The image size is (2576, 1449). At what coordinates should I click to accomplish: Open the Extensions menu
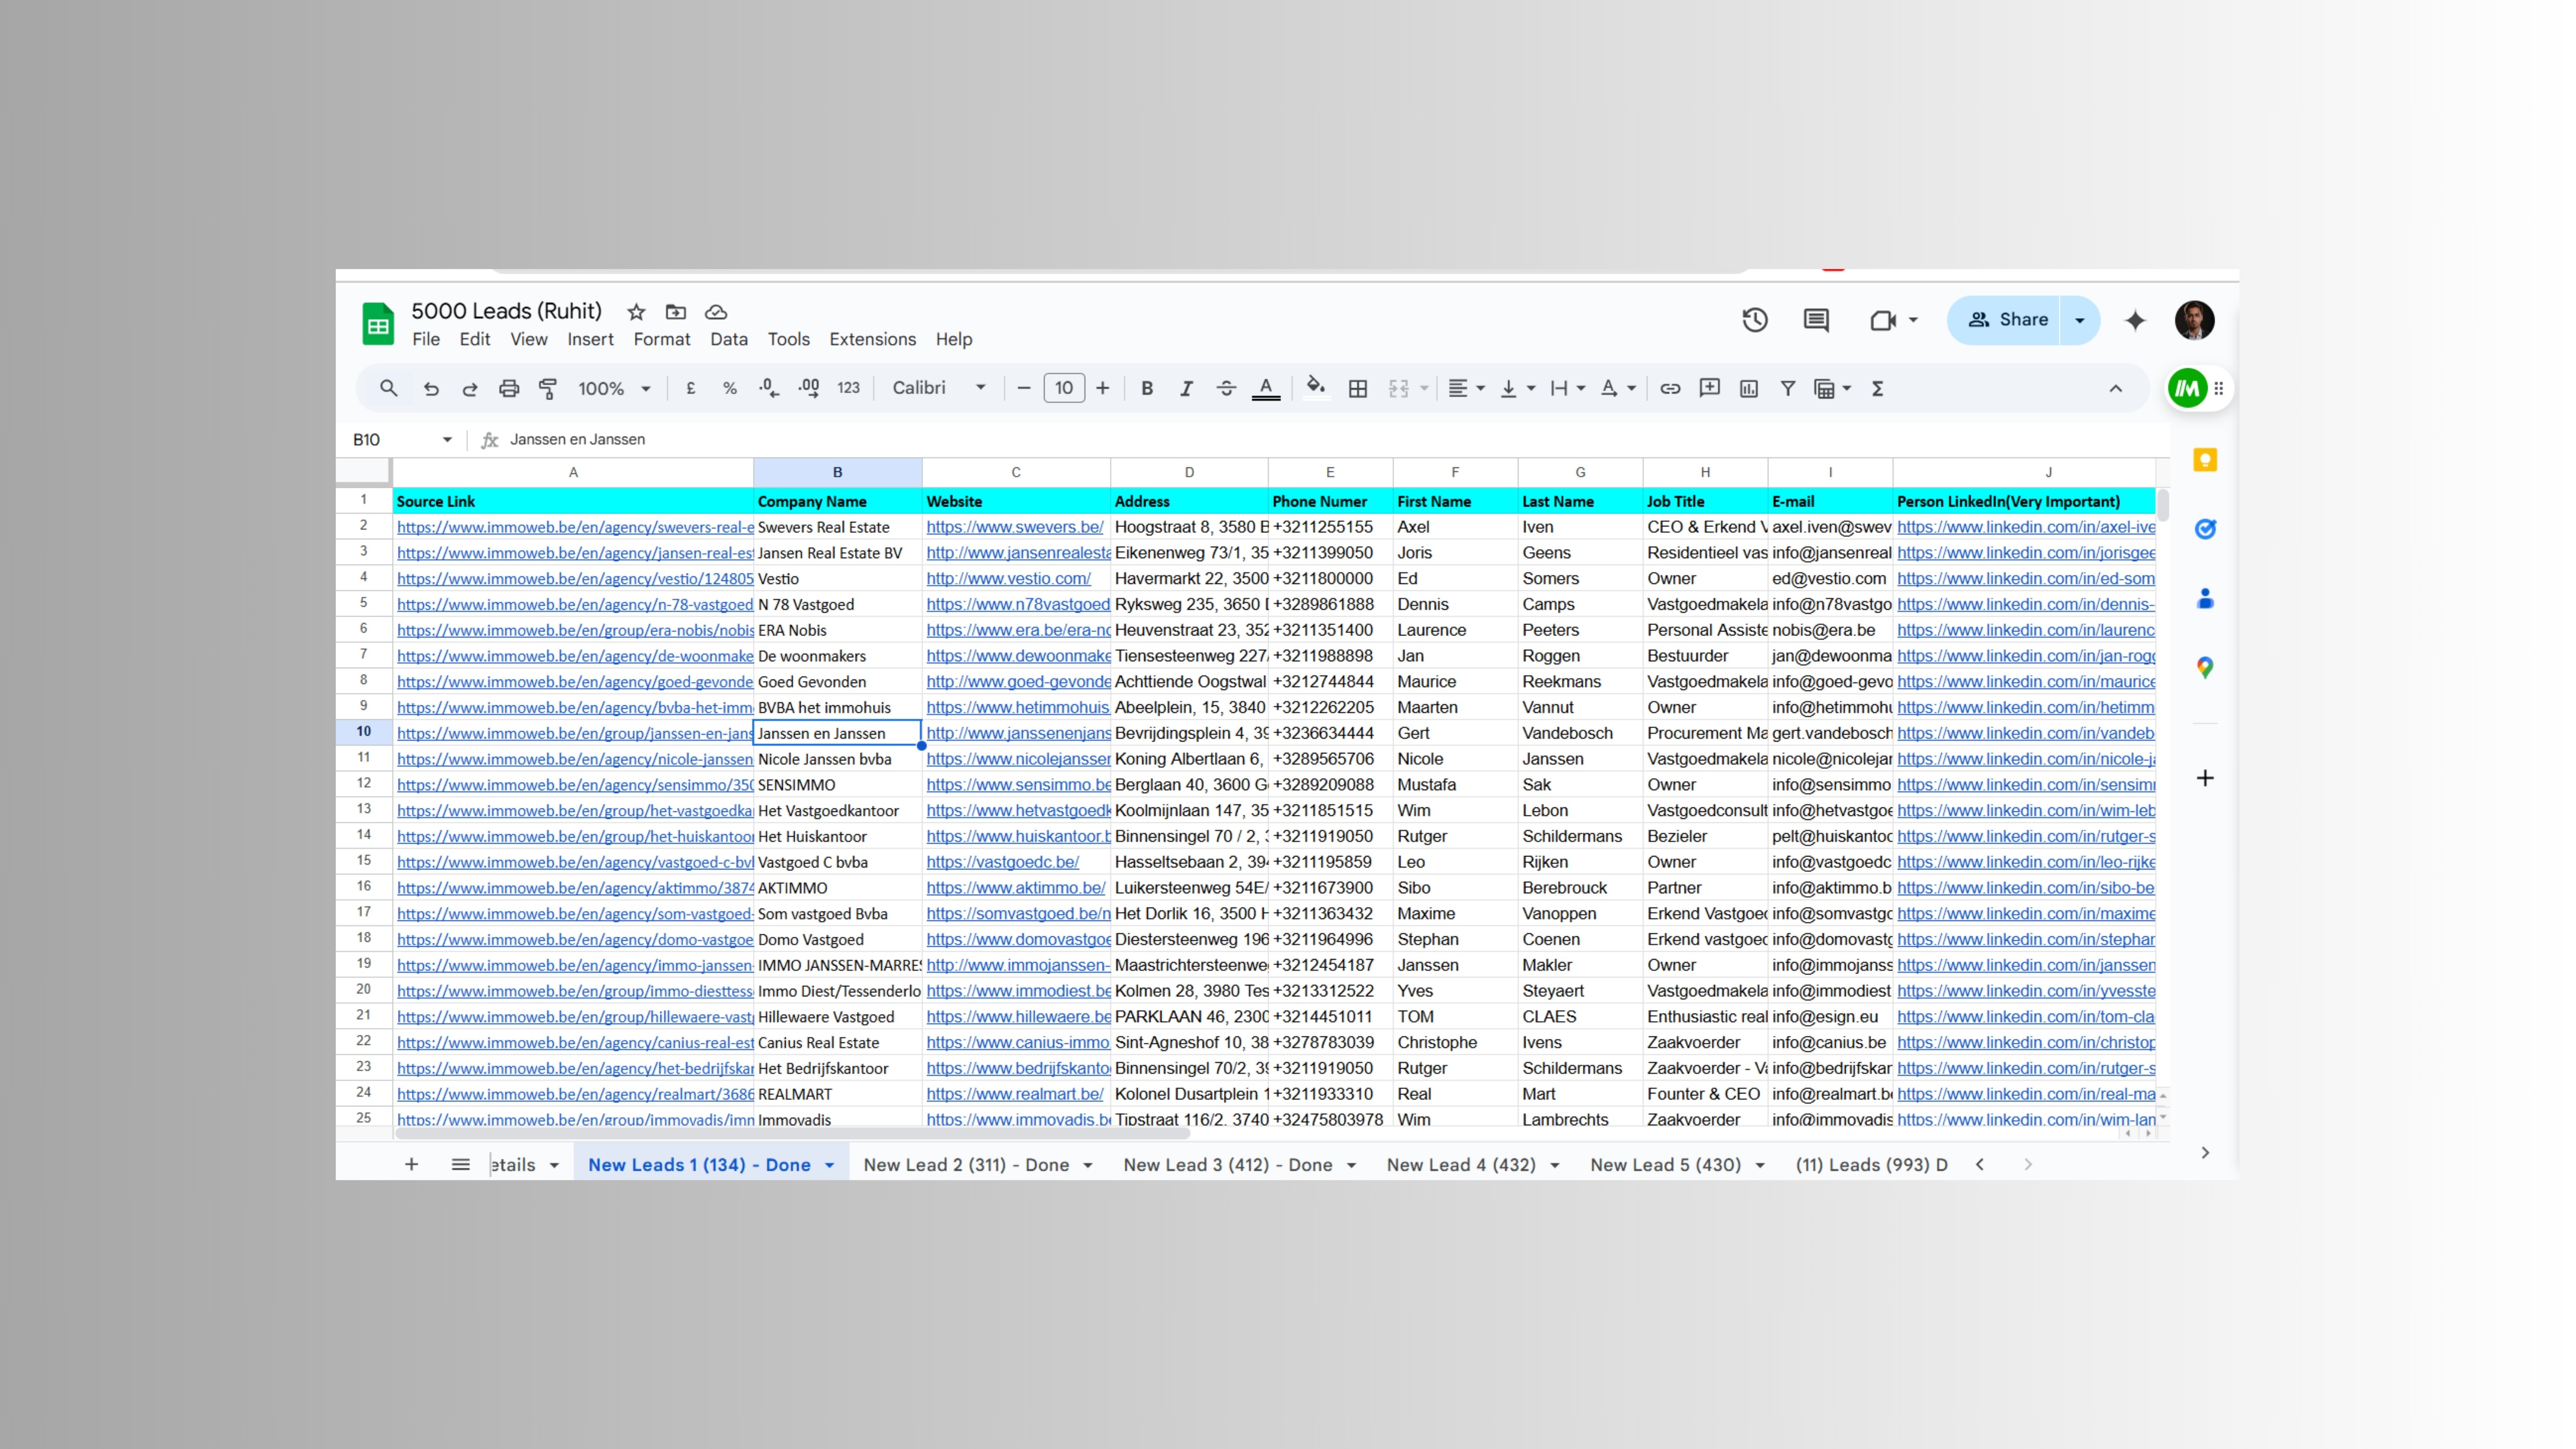[x=872, y=339]
